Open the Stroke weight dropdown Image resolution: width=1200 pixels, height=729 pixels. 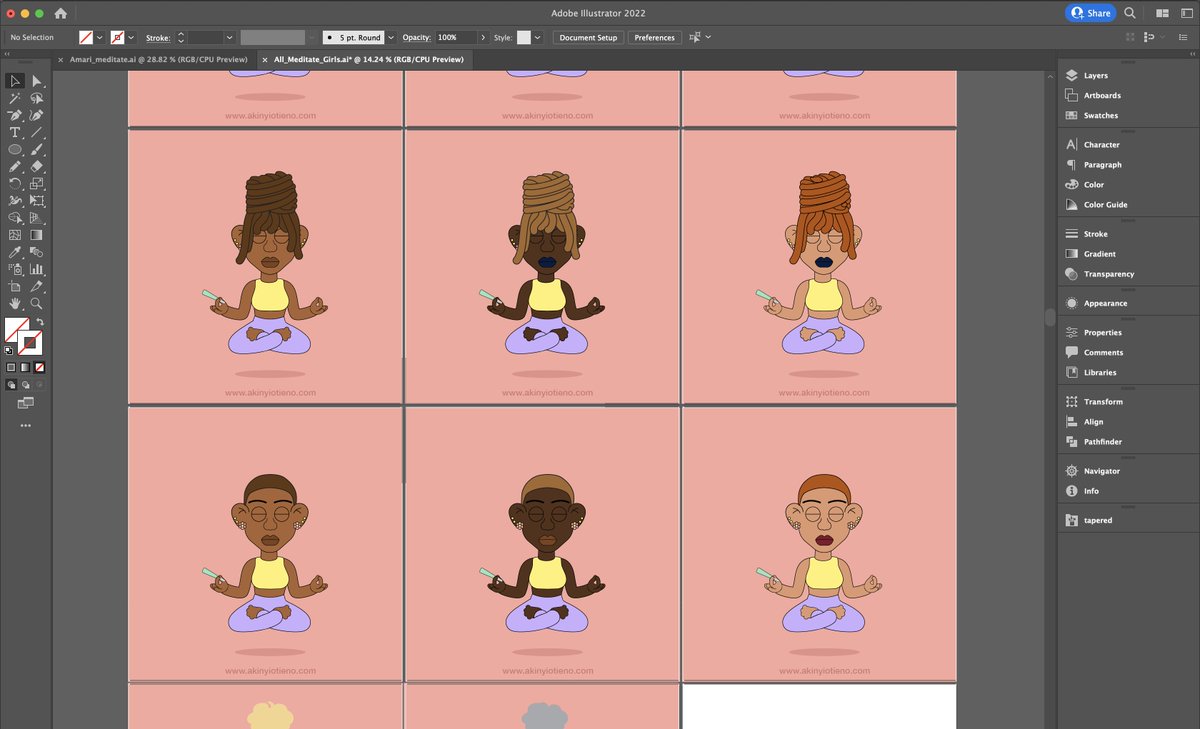point(229,37)
